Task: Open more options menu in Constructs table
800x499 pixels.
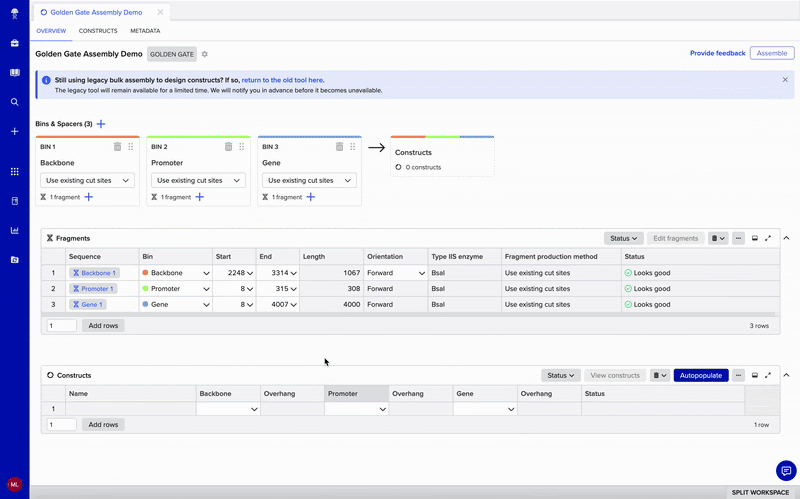Action: coord(738,375)
